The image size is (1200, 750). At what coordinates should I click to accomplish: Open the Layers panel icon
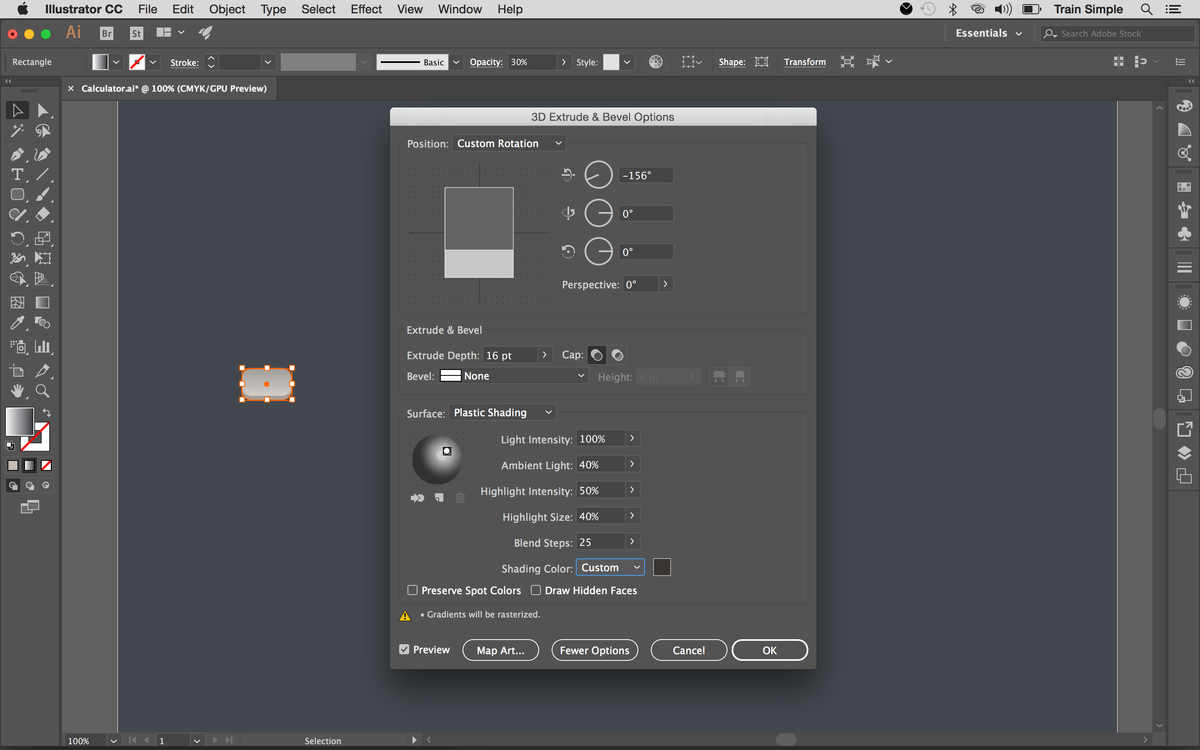pyautogui.click(x=1183, y=451)
